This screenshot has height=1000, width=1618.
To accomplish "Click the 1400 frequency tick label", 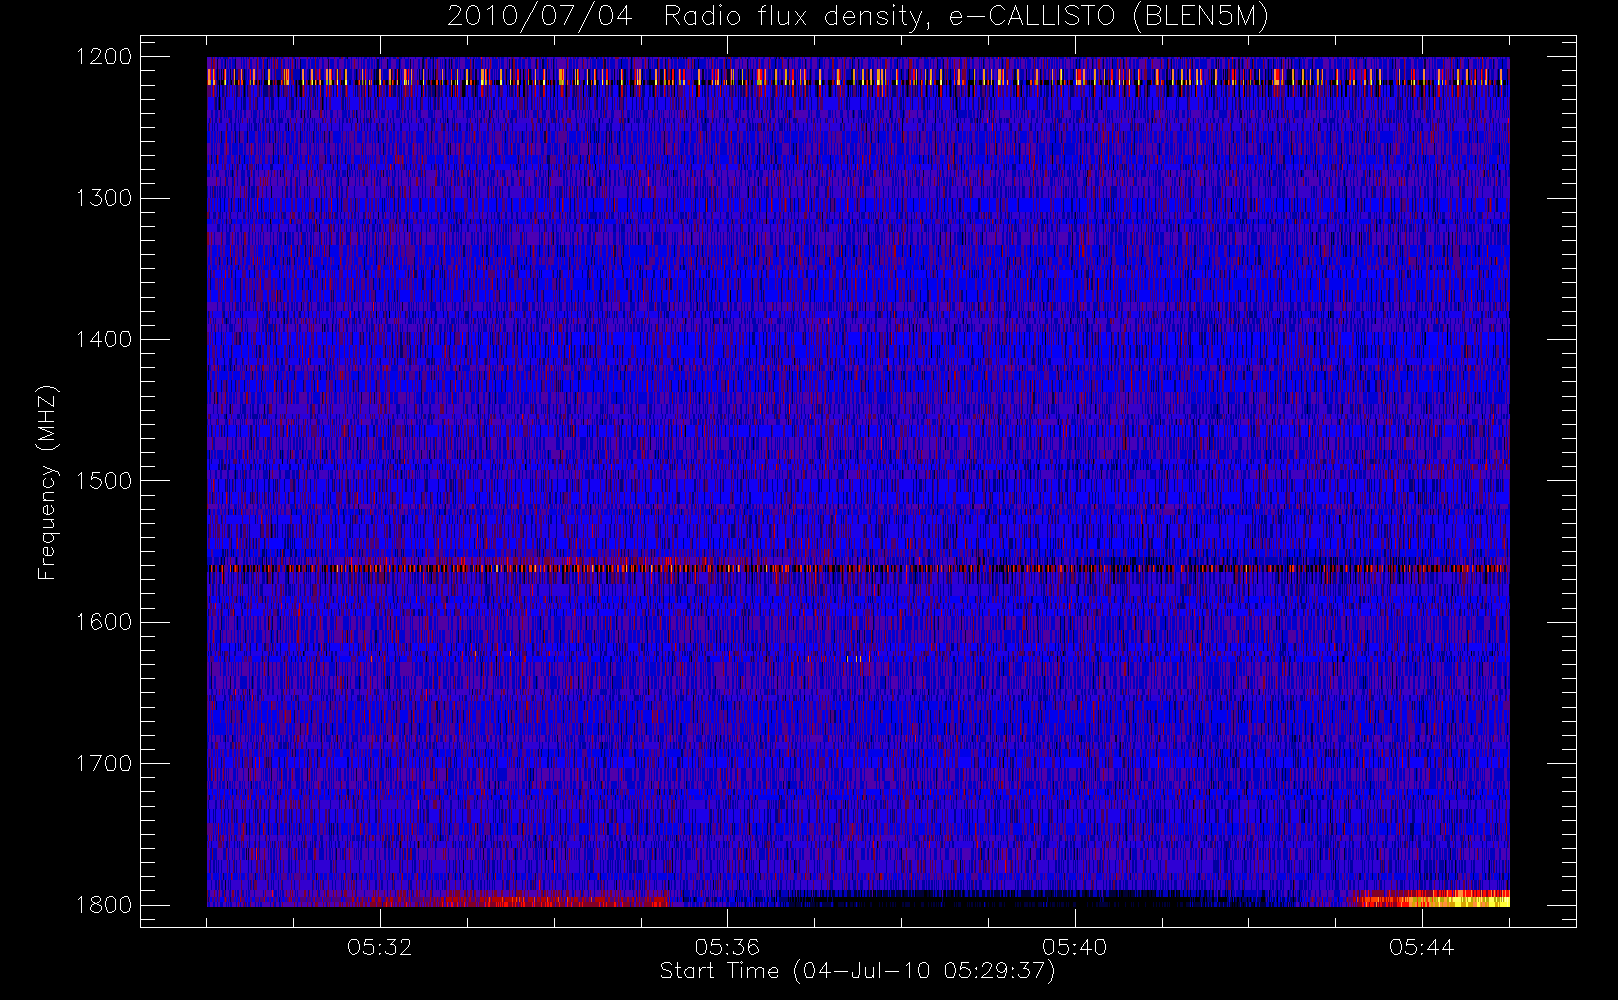I will click(104, 340).
